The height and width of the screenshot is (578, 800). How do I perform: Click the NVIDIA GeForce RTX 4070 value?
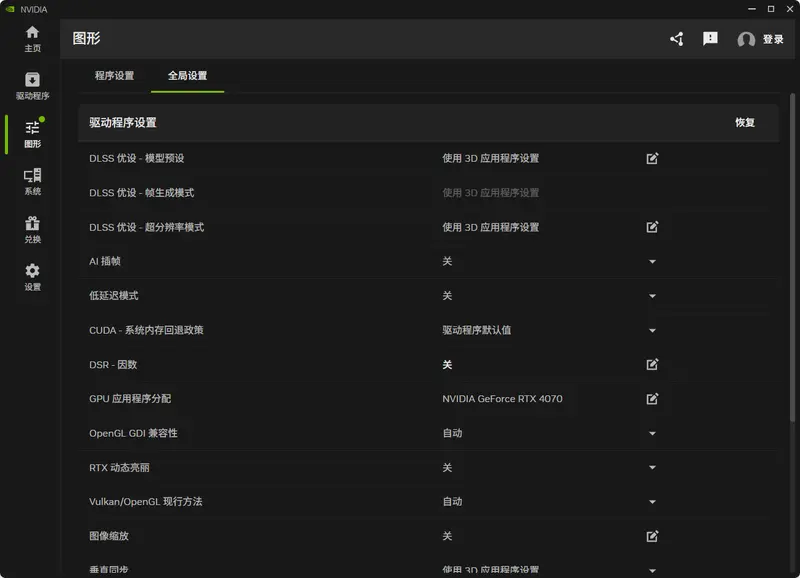pyautogui.click(x=502, y=399)
